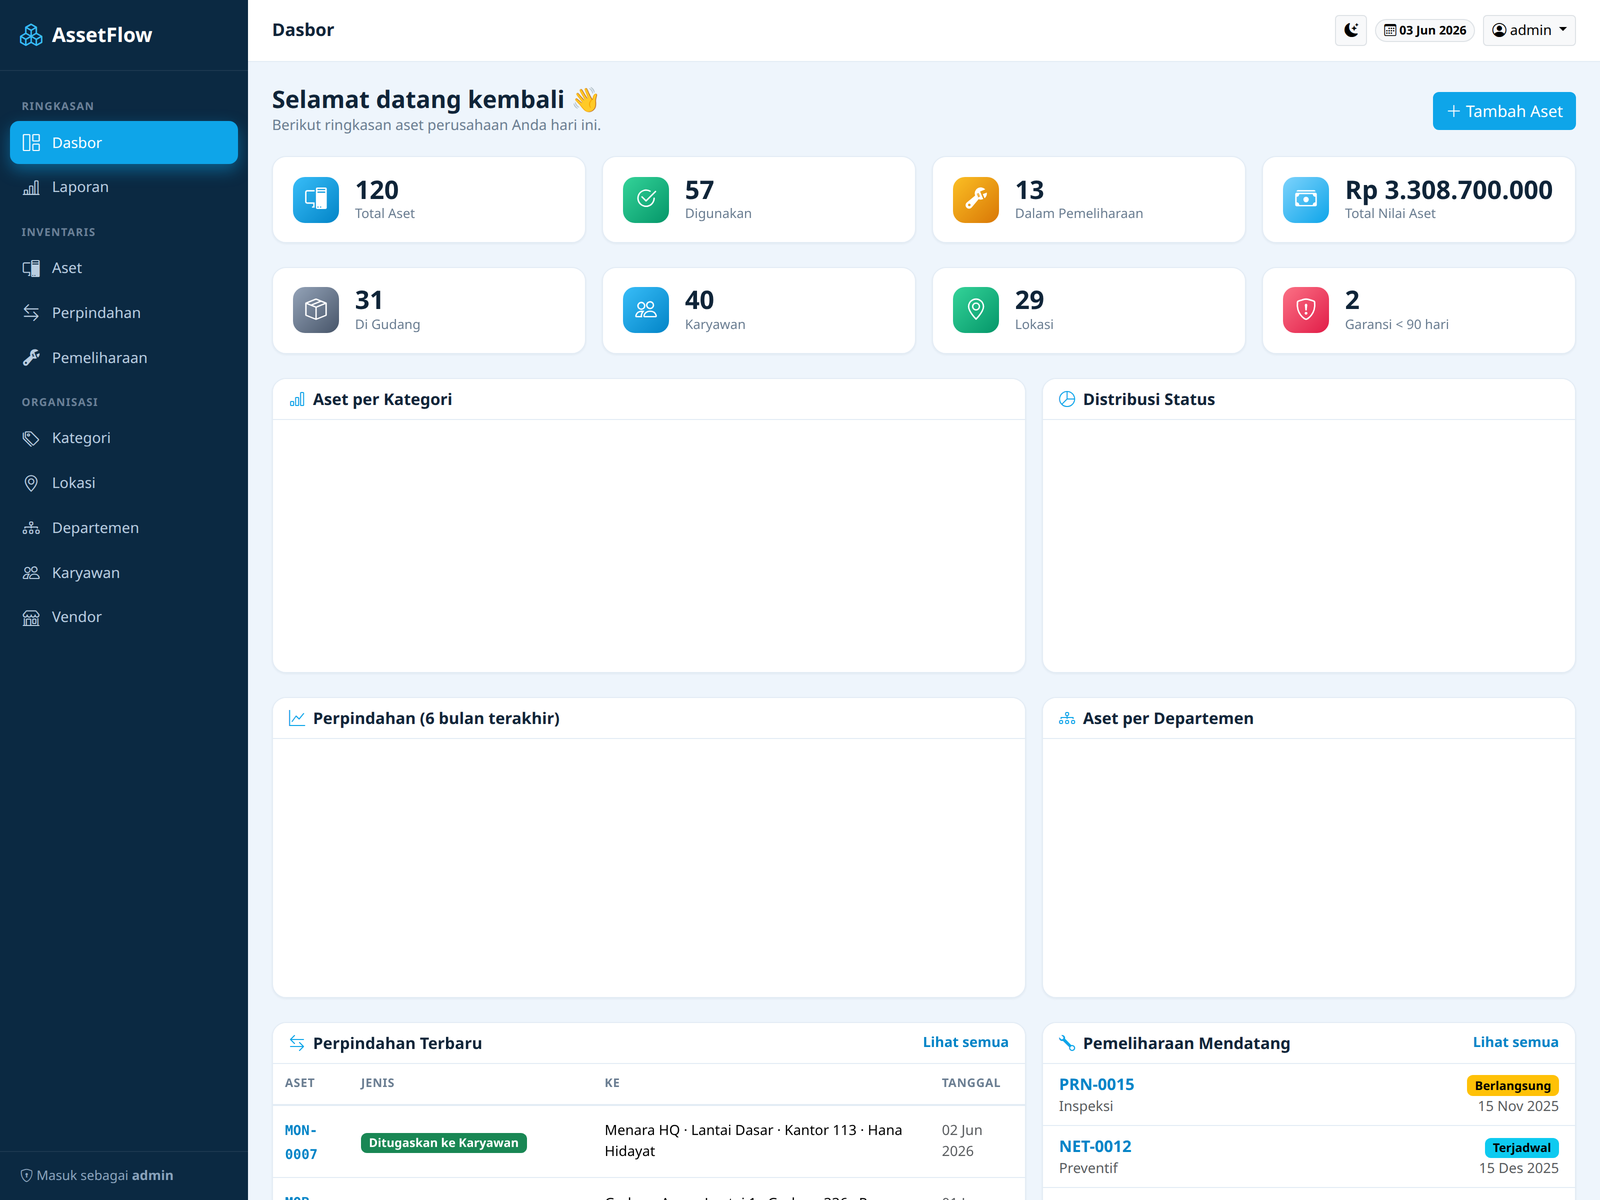Click the Total Nilai Aset cash icon

point(1306,200)
